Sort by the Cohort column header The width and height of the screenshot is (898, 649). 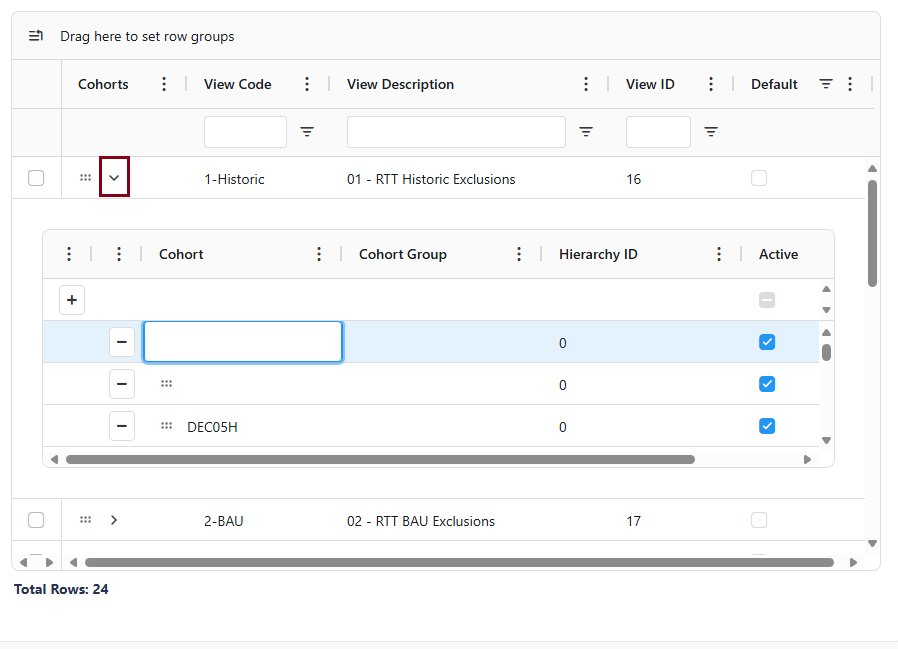181,254
